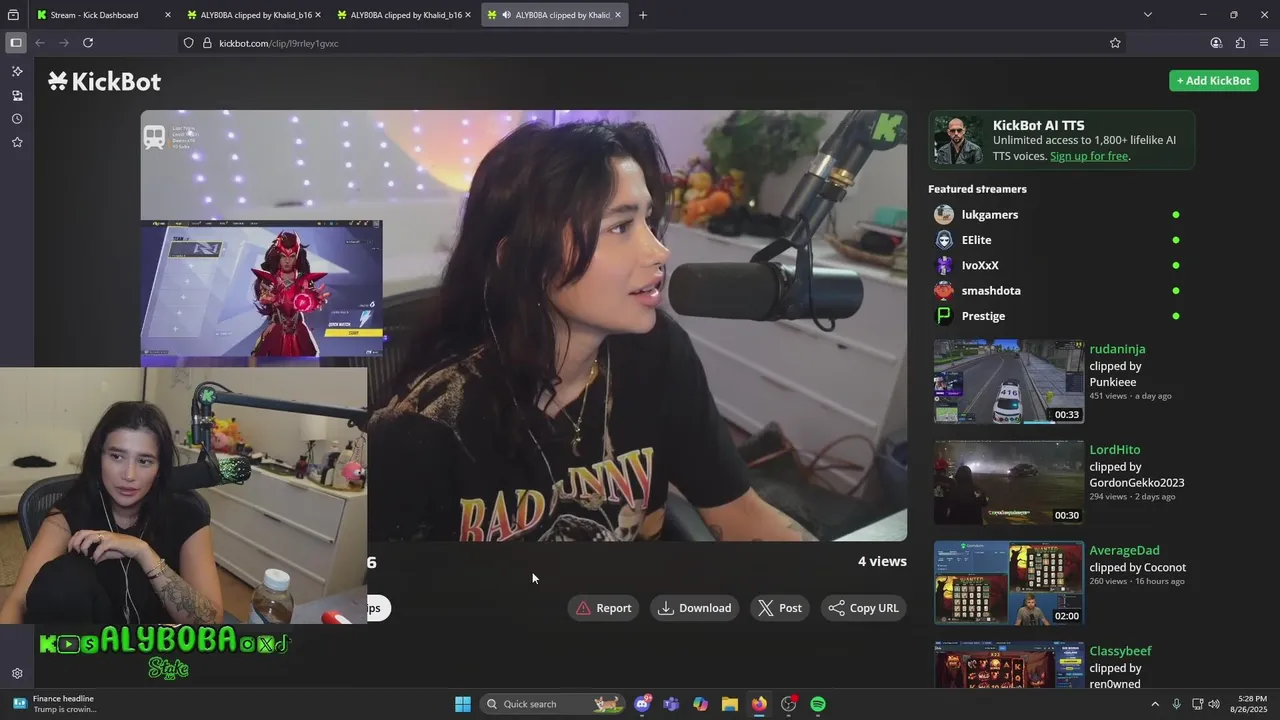The width and height of the screenshot is (1280, 720).
Task: Open the taskbar volume speaker icon
Action: point(1214,704)
